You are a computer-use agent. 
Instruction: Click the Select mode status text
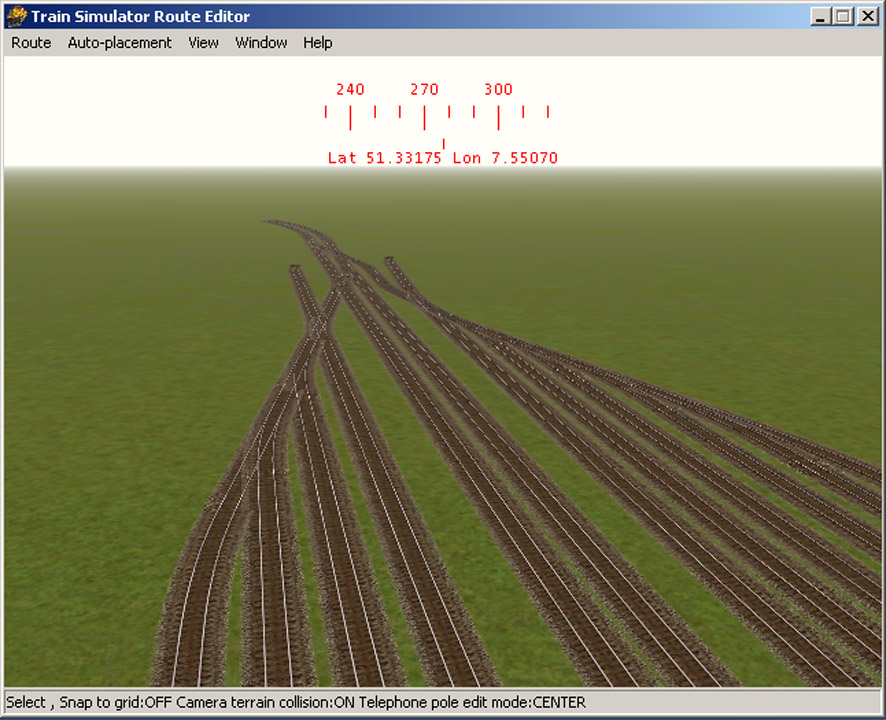tap(26, 702)
